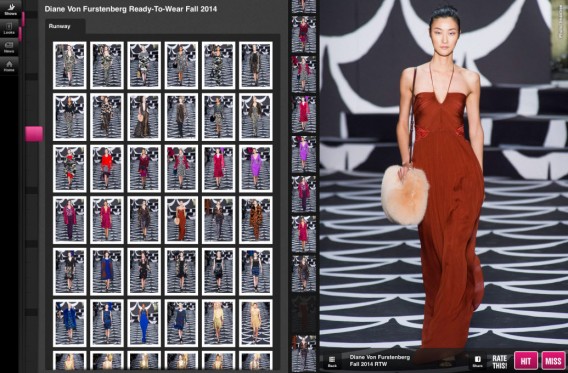The image size is (568, 373).
Task: Rate this look as a HIT
Action: (526, 361)
